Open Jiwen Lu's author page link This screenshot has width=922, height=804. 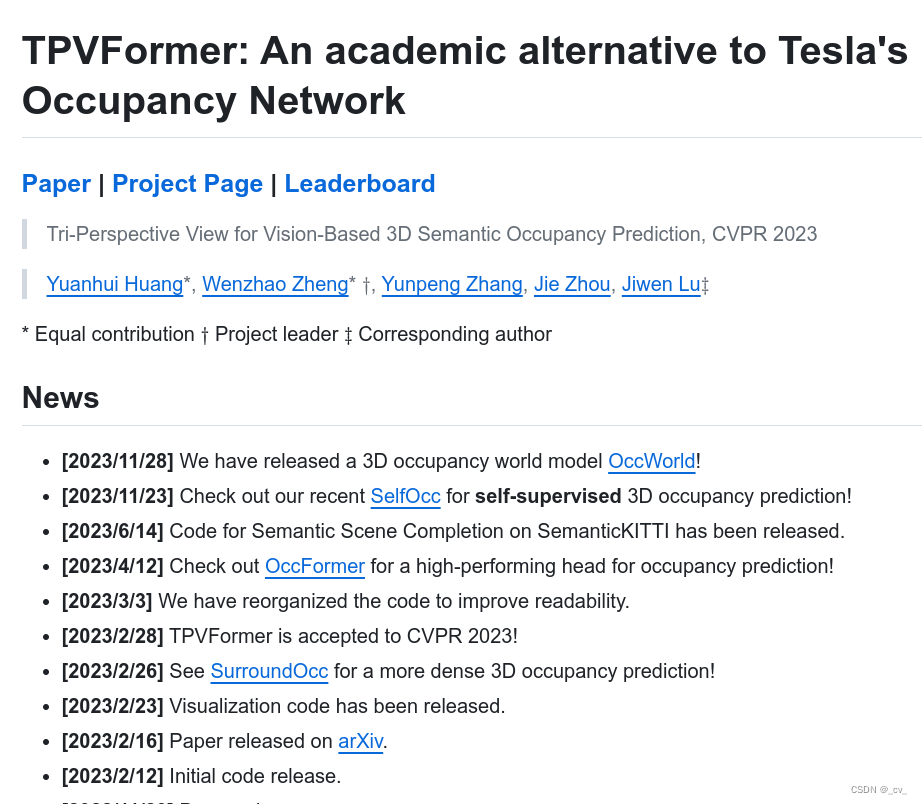click(x=660, y=284)
